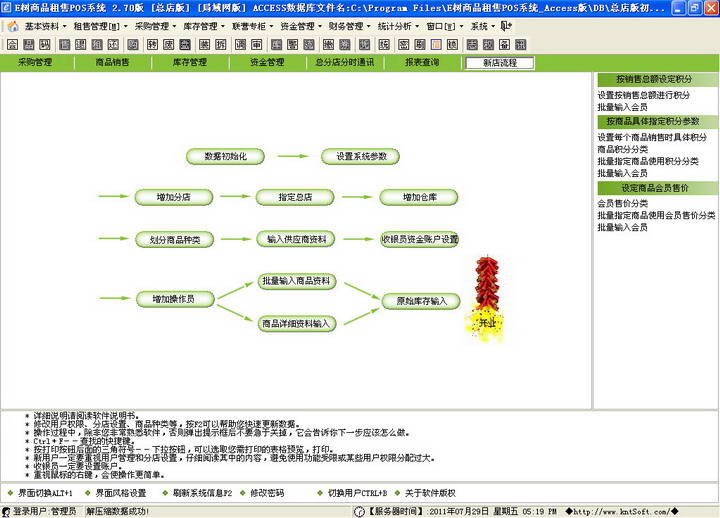This screenshot has width=720, height=518.
Task: Open the 批量指定商品使用会员售价分类 link
Action: tap(656, 215)
